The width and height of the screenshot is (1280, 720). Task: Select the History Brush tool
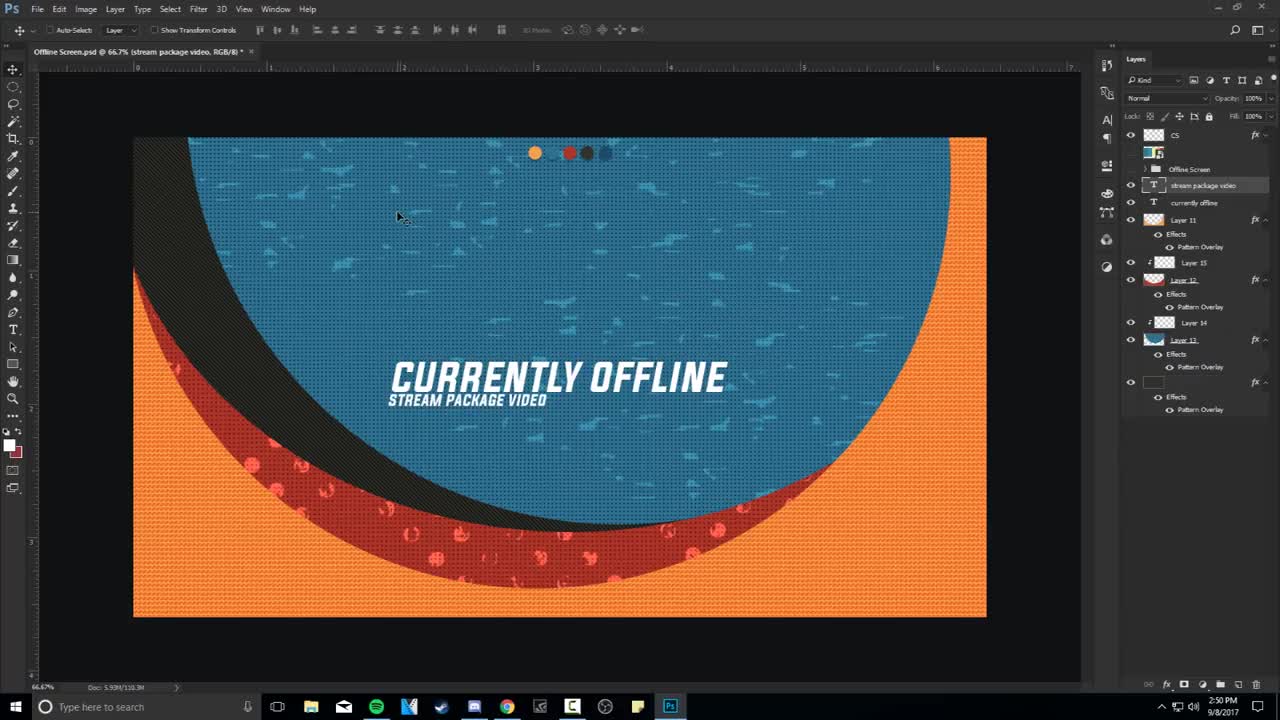click(13, 225)
